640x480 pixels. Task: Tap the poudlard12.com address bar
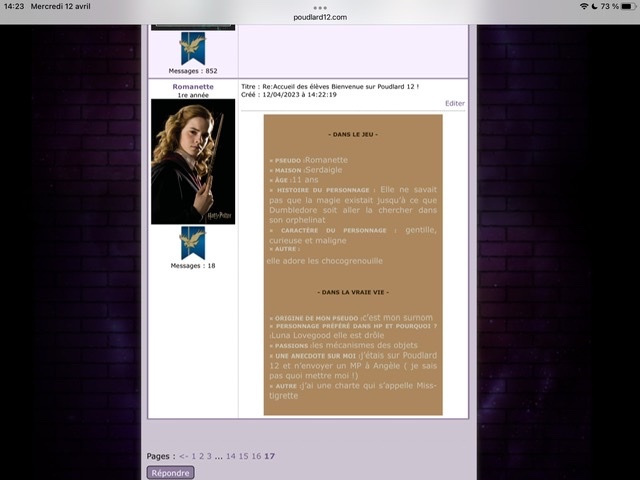point(320,17)
